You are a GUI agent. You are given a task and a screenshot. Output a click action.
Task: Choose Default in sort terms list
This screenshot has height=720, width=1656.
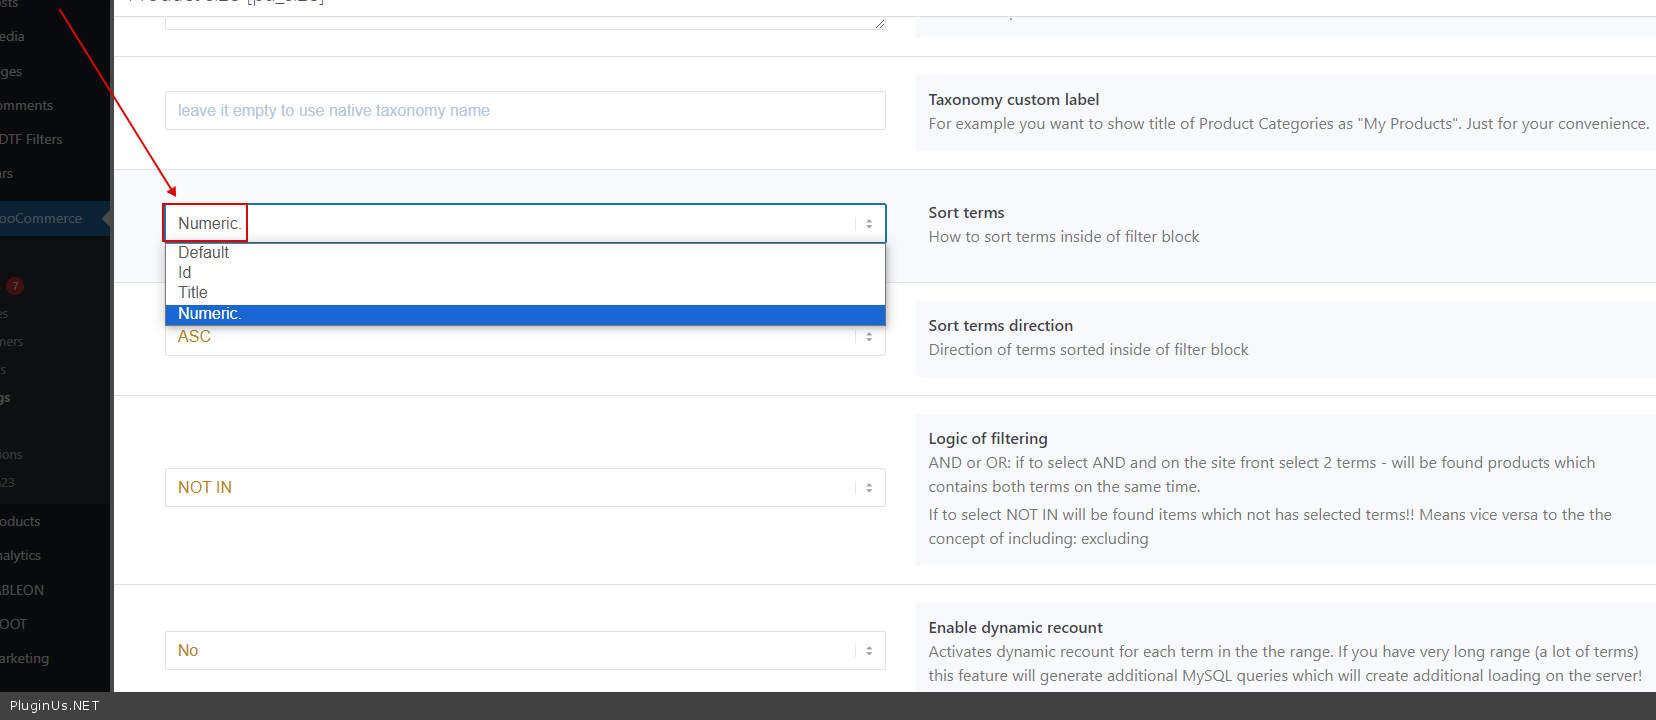[204, 253]
